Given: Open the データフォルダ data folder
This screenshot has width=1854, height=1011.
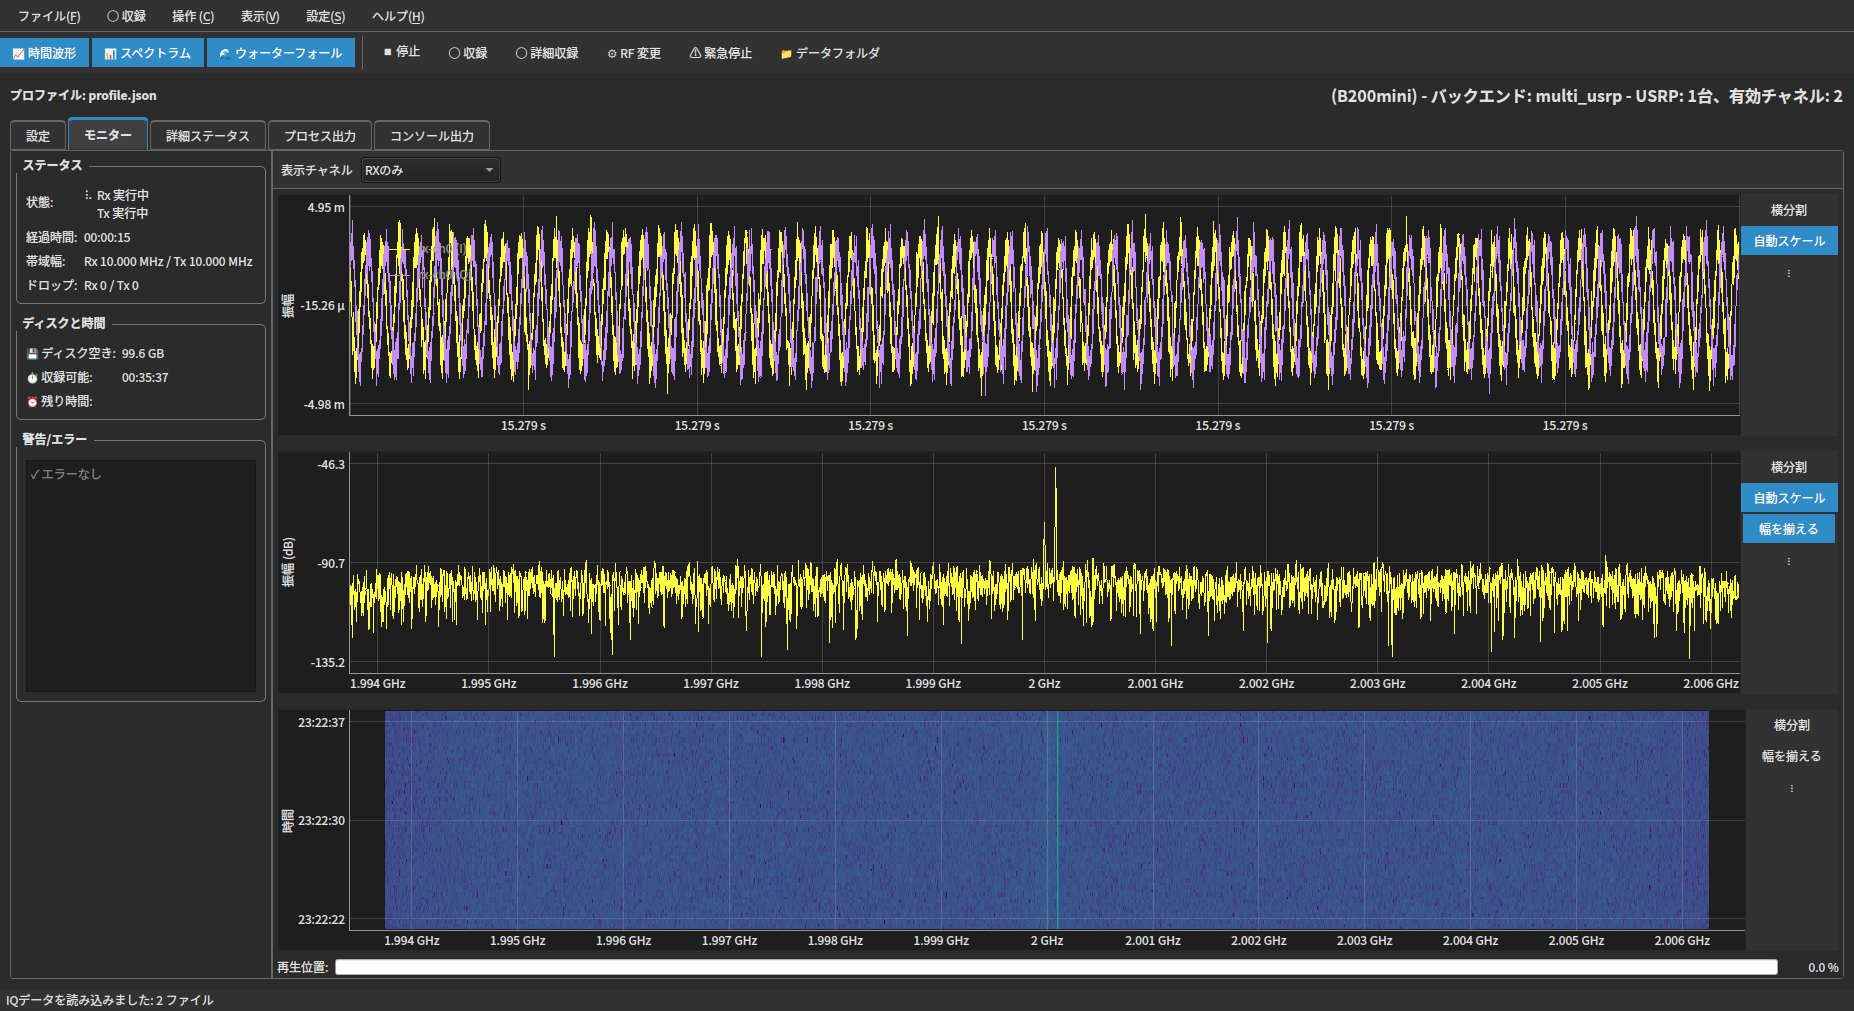Looking at the screenshot, I should tap(830, 53).
